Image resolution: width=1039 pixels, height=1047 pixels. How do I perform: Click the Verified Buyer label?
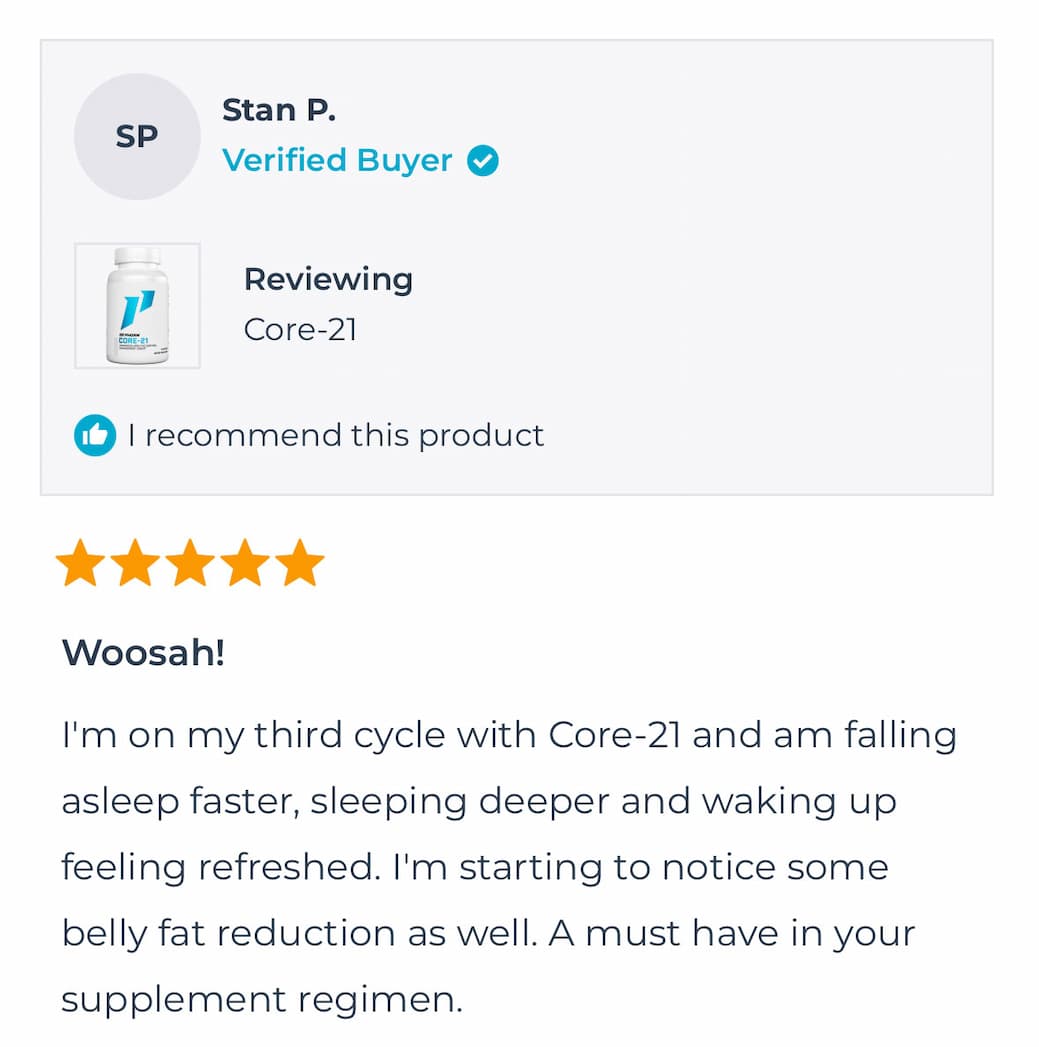pyautogui.click(x=337, y=161)
